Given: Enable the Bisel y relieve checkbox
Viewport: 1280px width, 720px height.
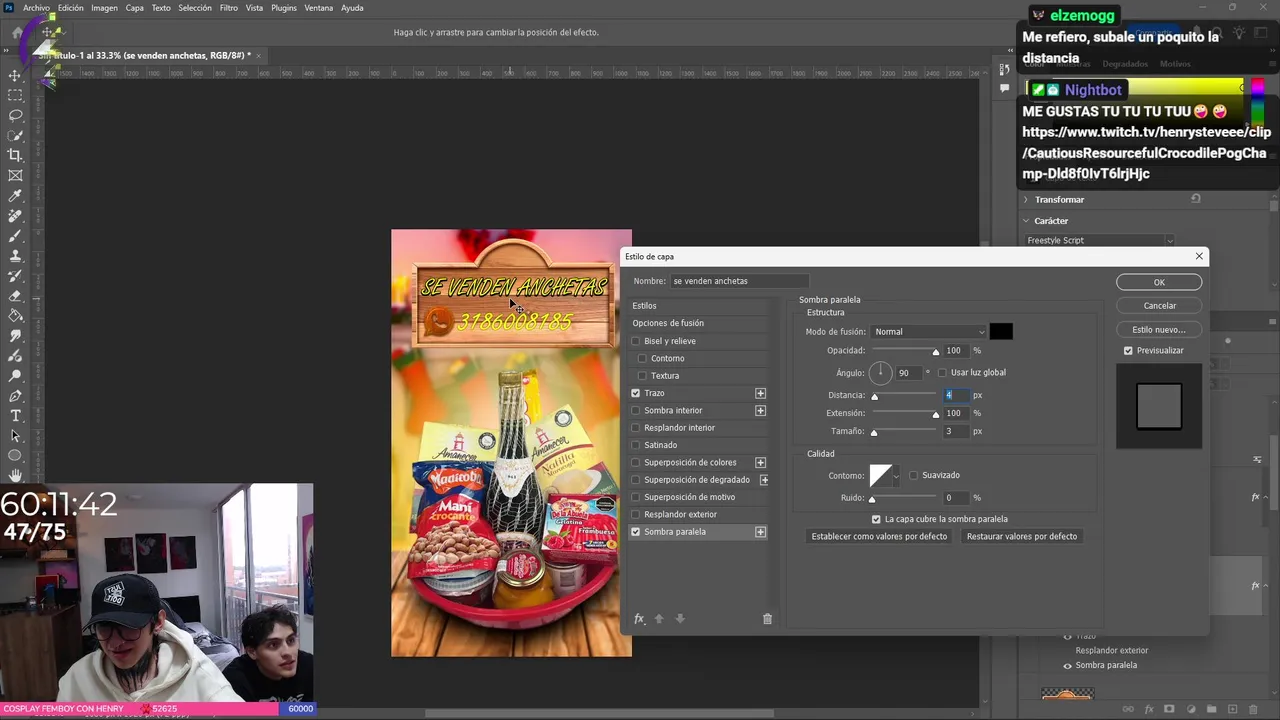Looking at the screenshot, I should 635,341.
